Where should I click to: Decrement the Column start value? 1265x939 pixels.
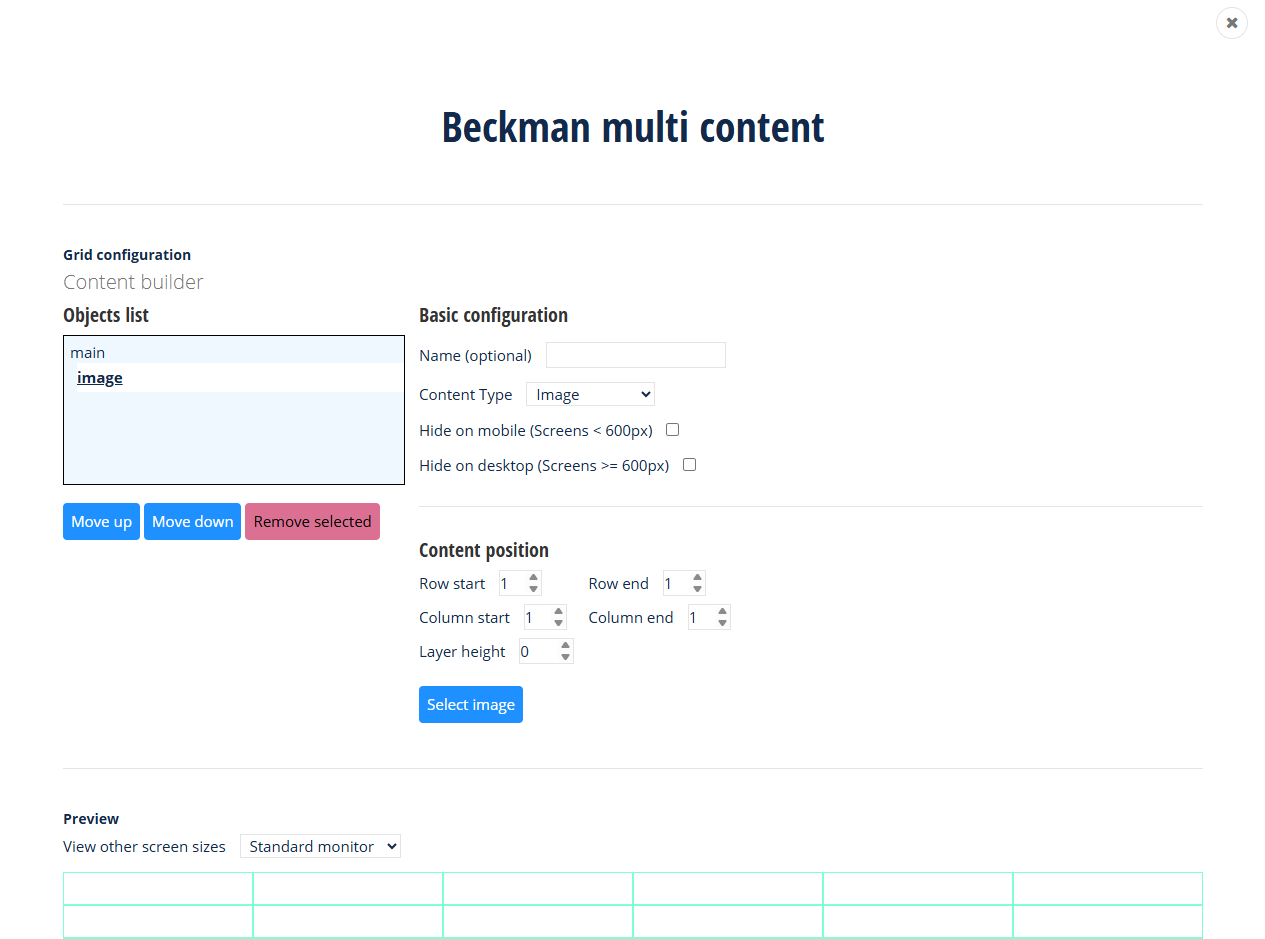558,622
